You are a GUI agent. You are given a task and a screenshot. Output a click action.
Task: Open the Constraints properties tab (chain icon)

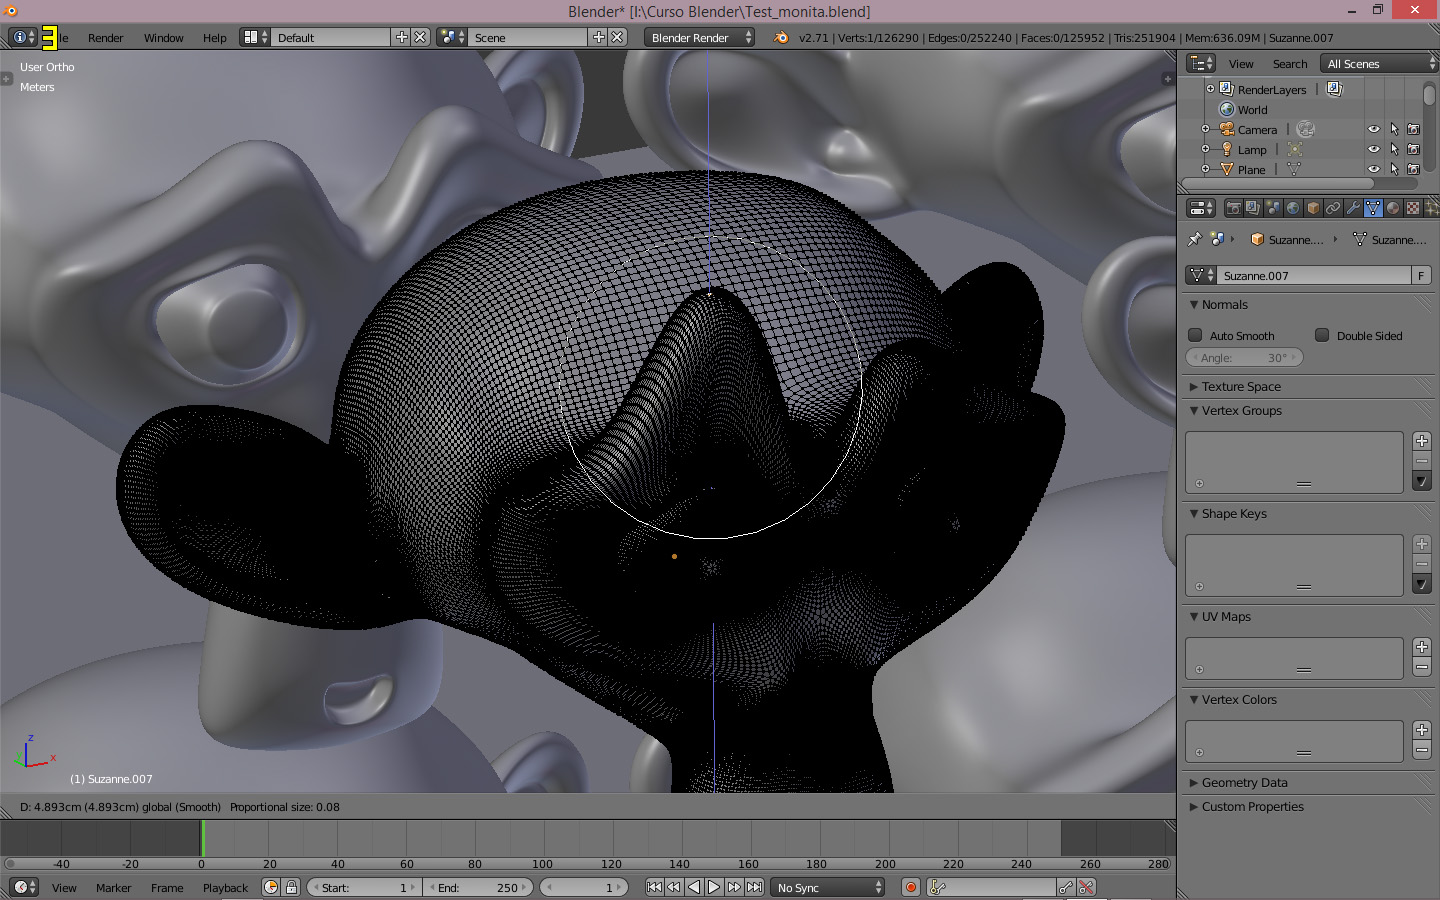(1333, 208)
